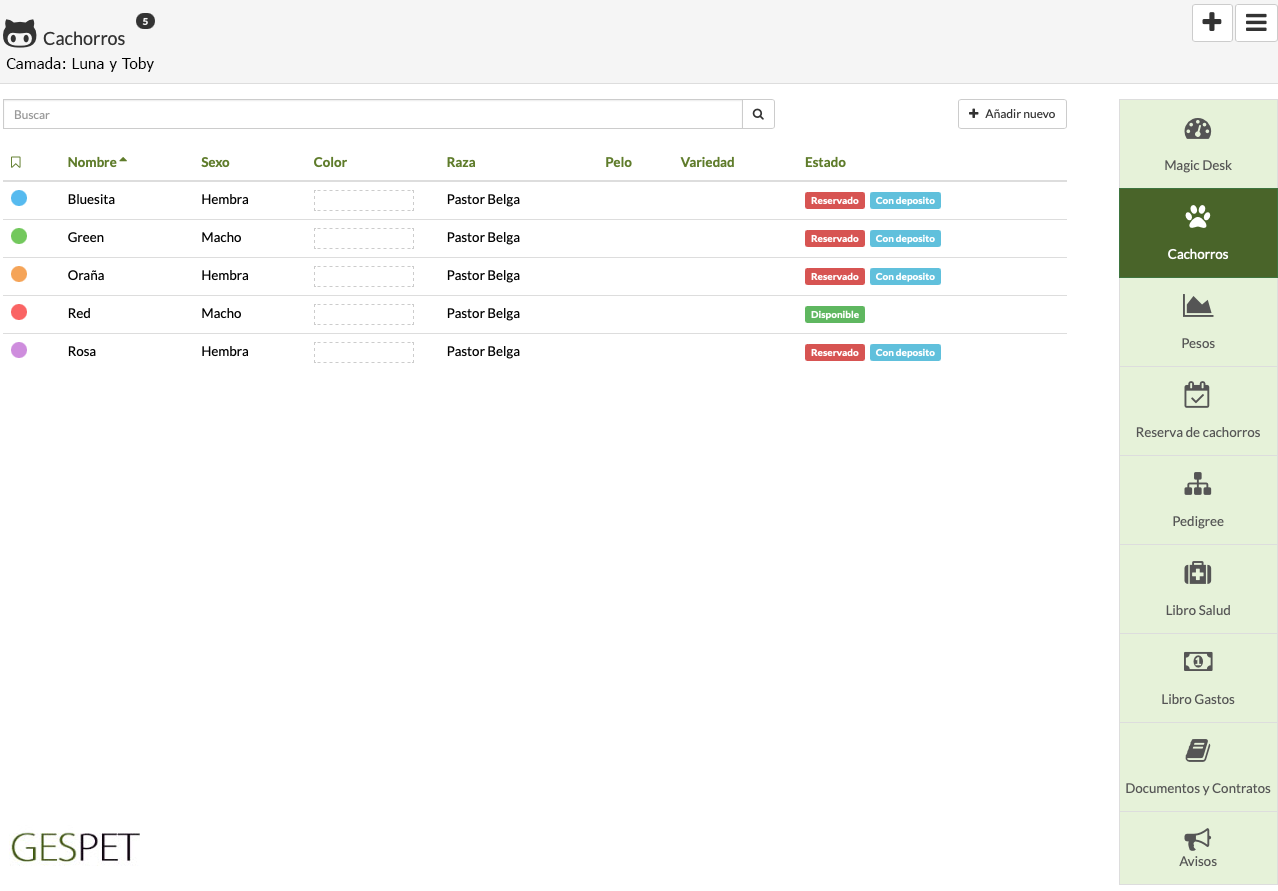Viewport: 1278px width, 891px height.
Task: Sort the list by Nombre column
Action: coord(92,162)
